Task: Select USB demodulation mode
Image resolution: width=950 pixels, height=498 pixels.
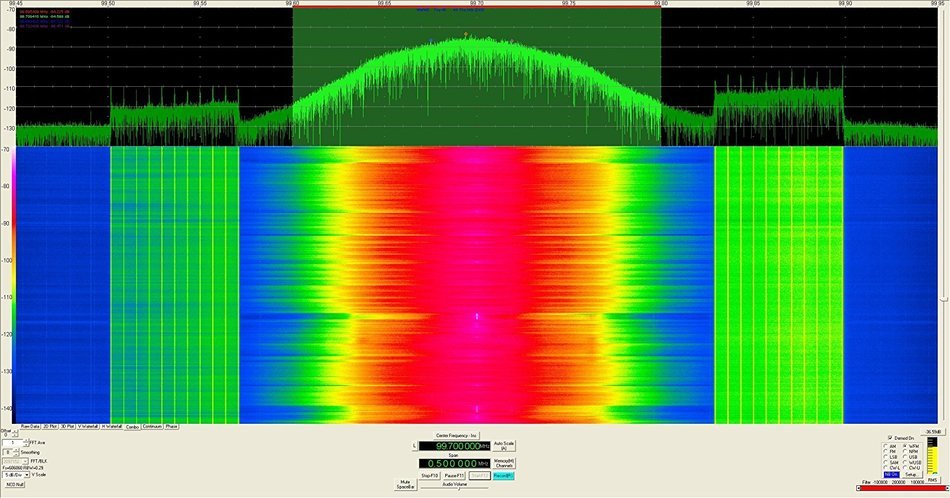Action: pyautogui.click(x=905, y=457)
